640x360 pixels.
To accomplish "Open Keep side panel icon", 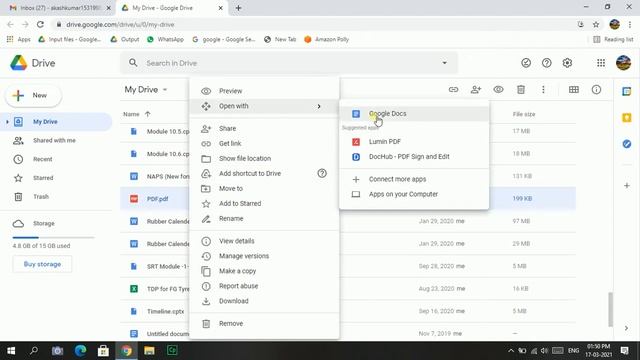I will [x=627, y=118].
